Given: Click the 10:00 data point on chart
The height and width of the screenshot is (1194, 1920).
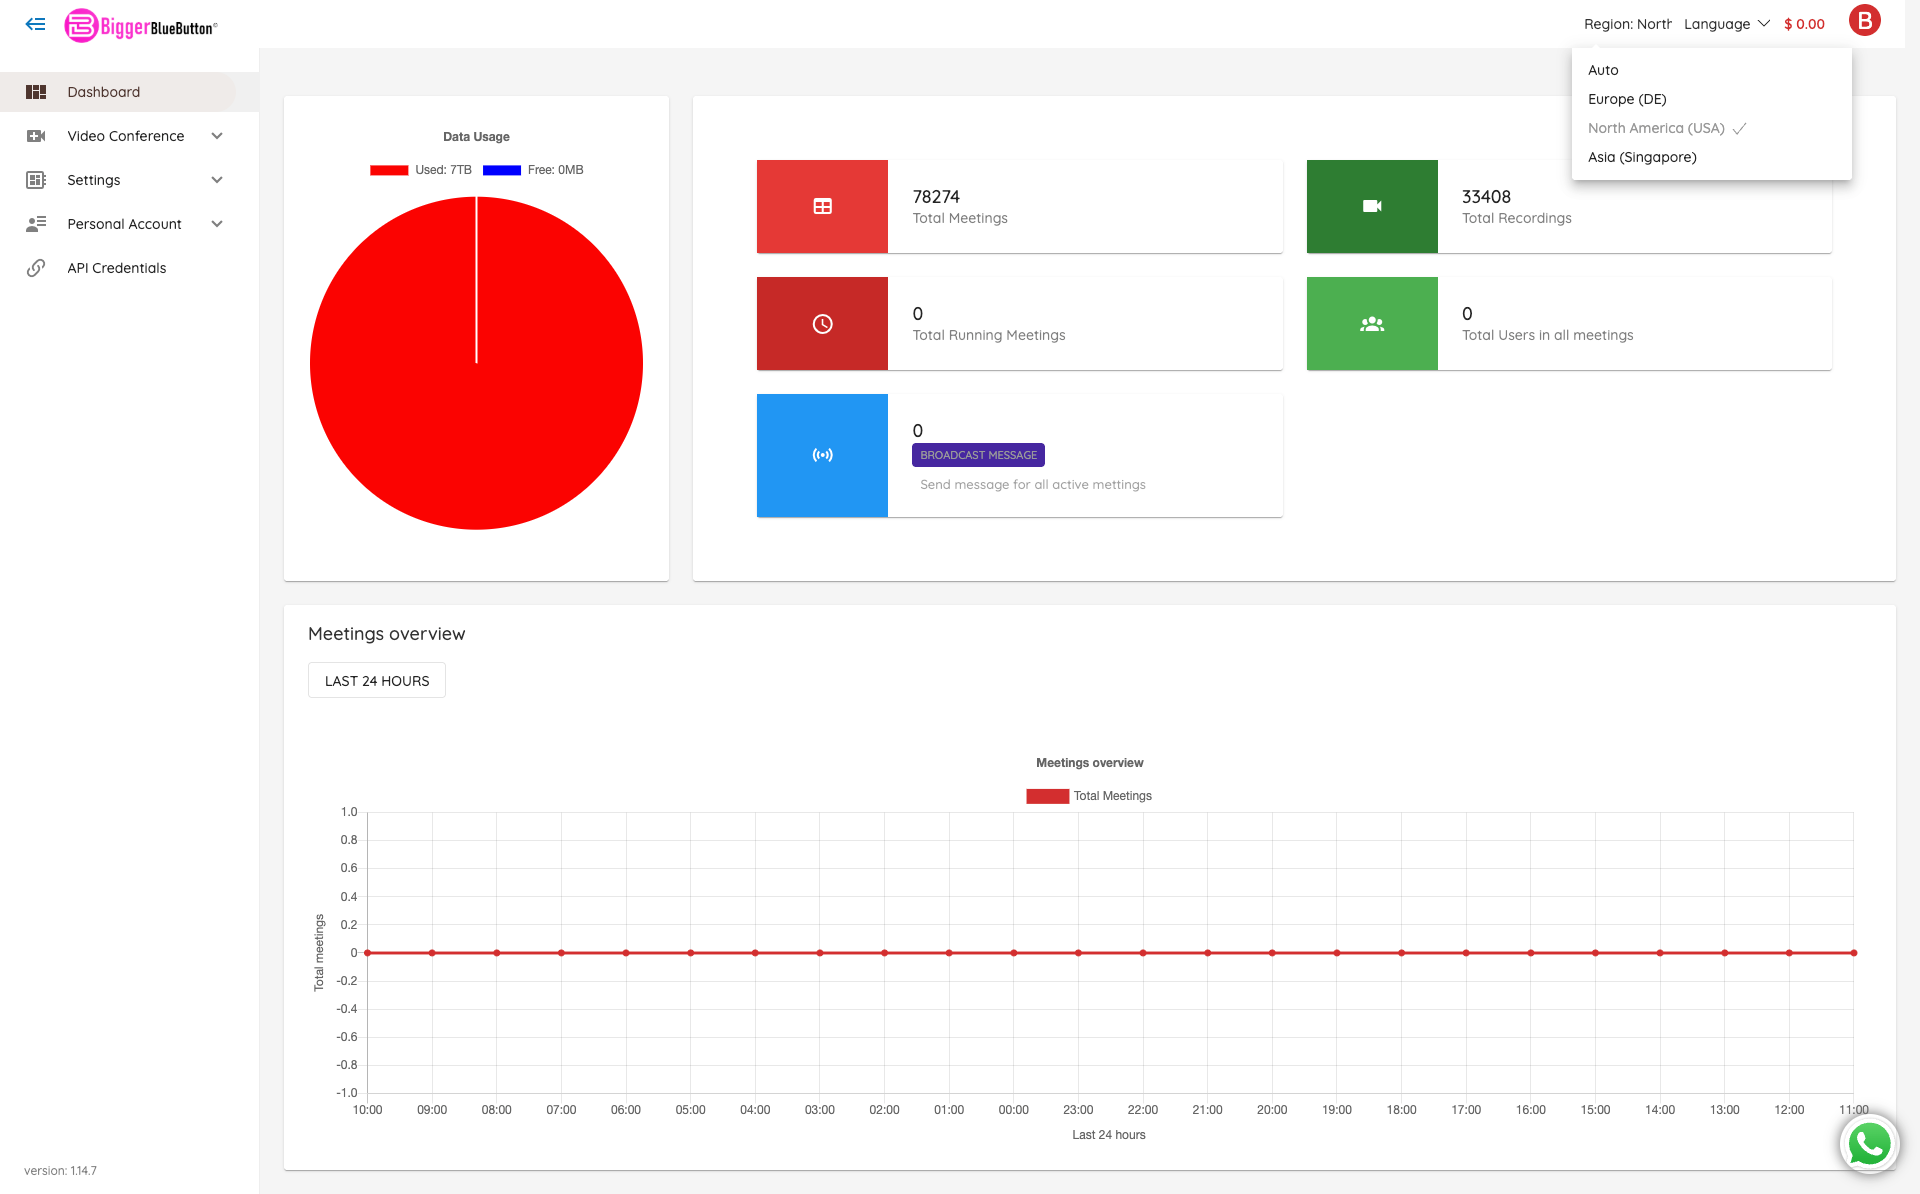Looking at the screenshot, I should (x=368, y=953).
